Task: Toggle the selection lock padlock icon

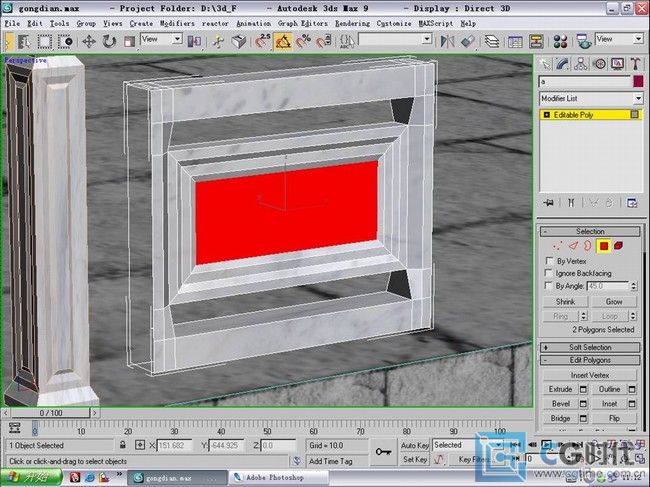Action: (123, 445)
